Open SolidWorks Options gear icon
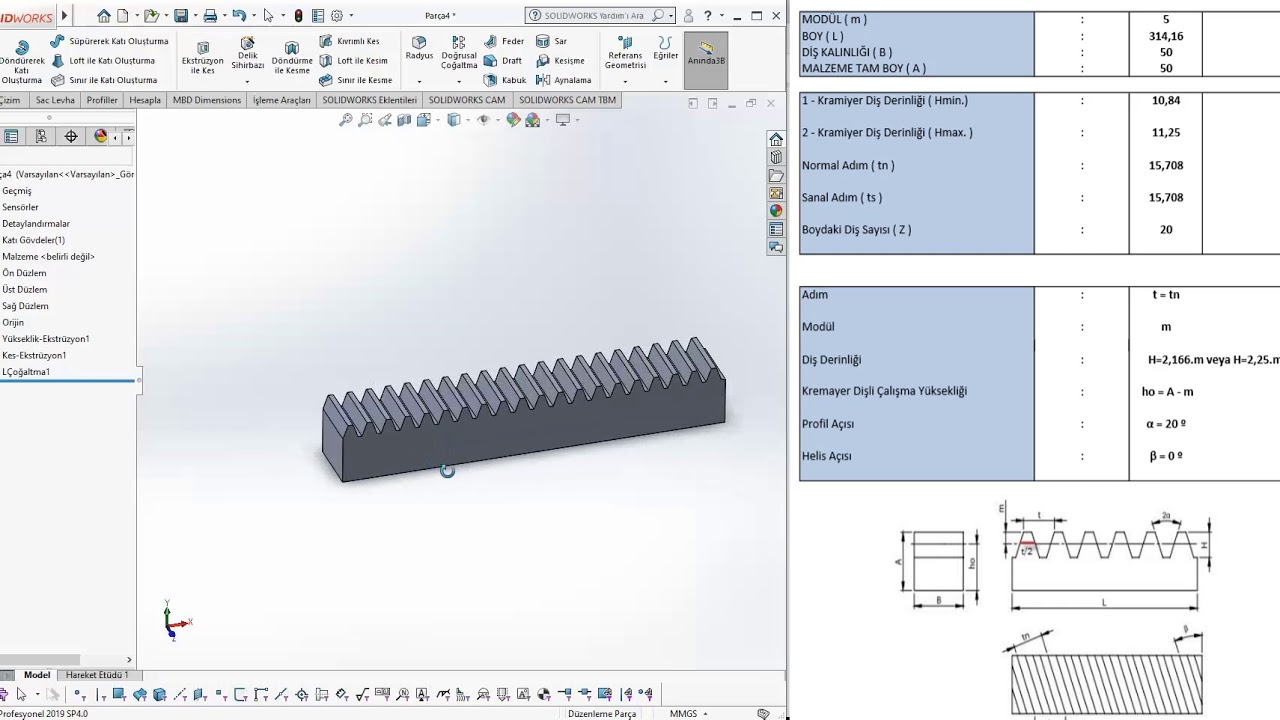This screenshot has width=1280, height=720. click(337, 16)
